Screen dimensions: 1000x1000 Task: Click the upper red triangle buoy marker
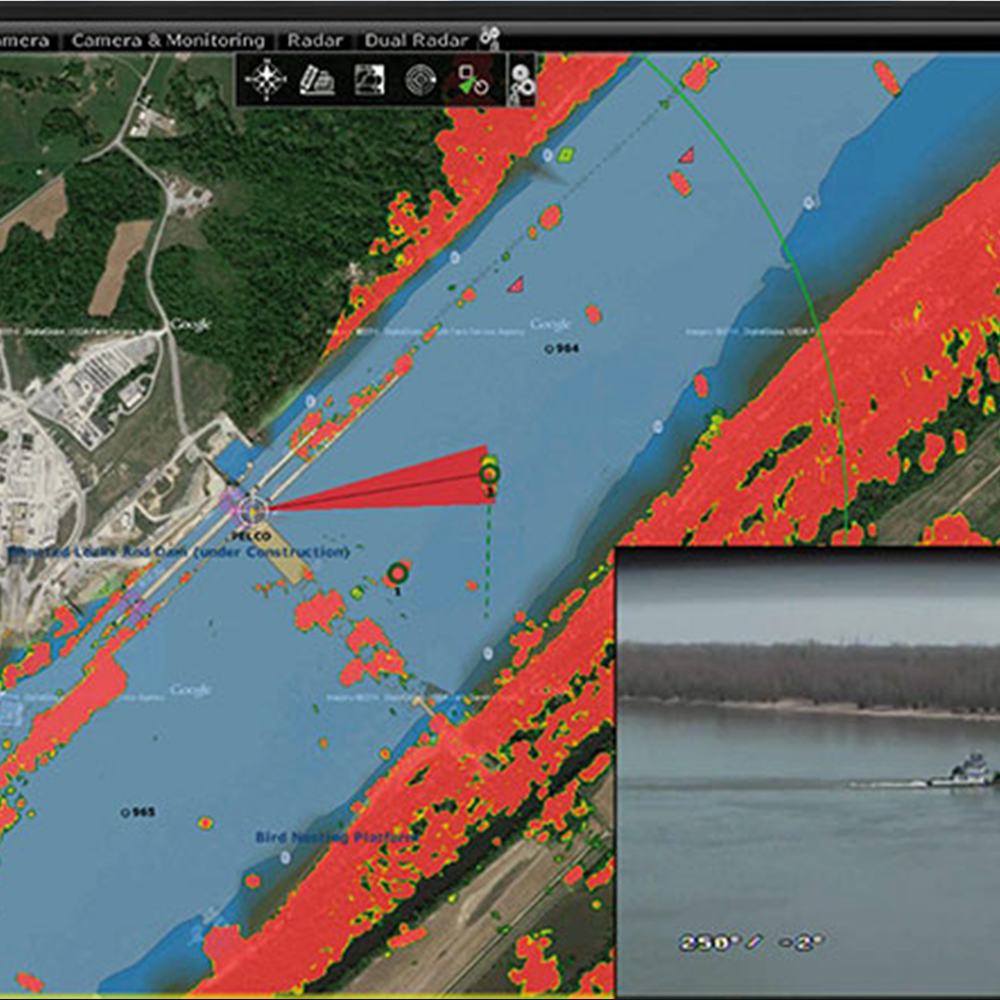tap(686, 155)
